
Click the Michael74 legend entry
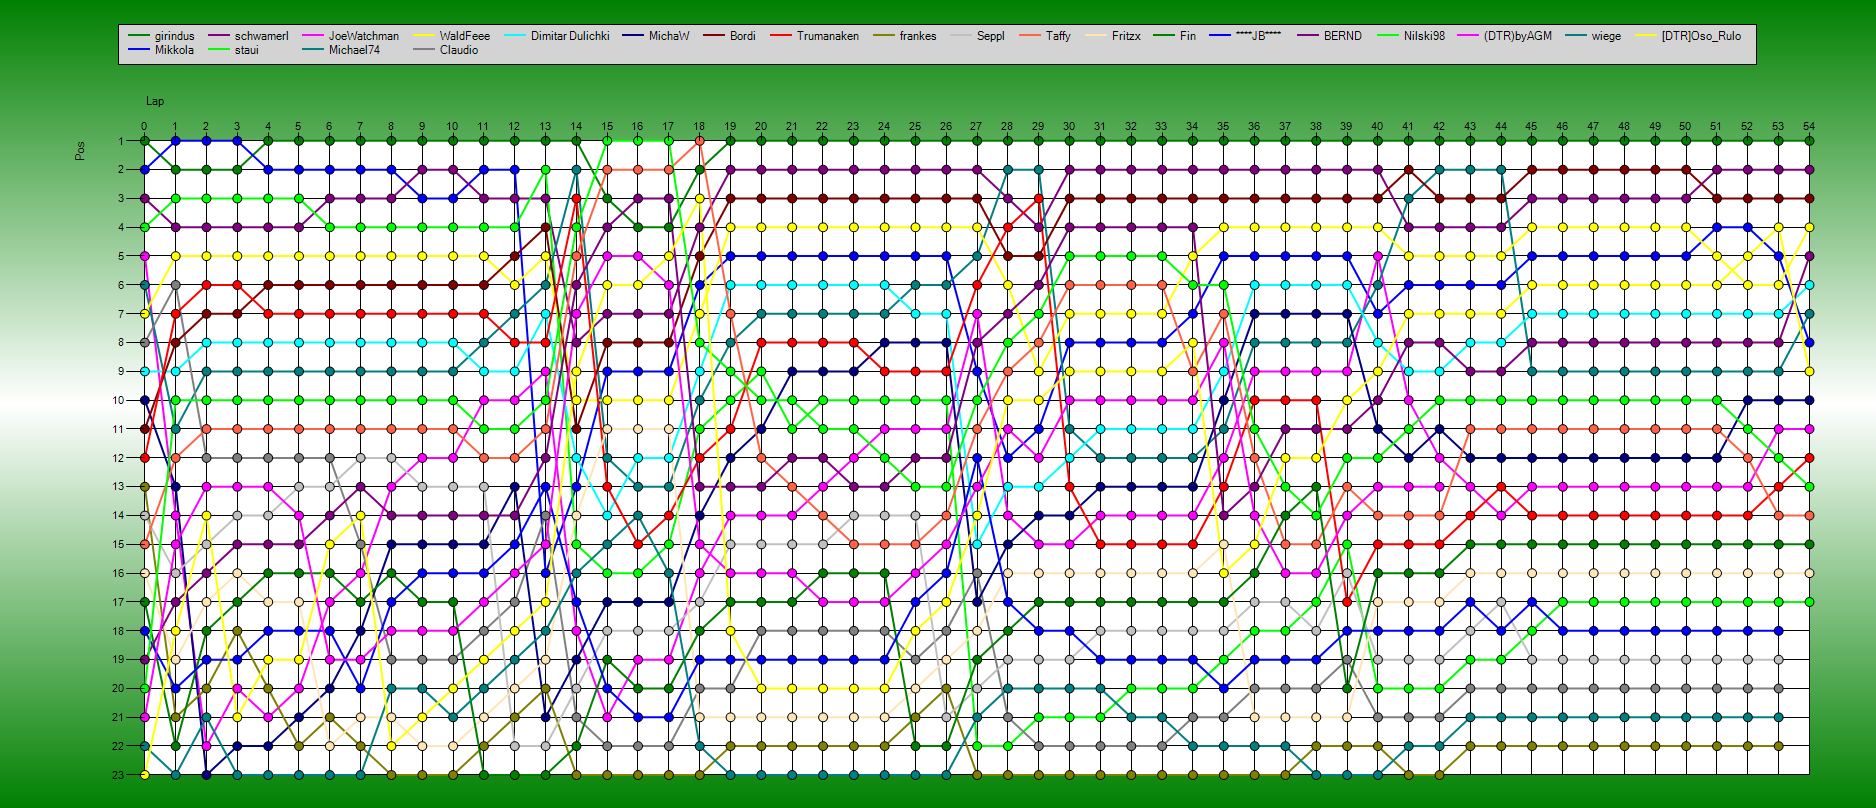[354, 50]
